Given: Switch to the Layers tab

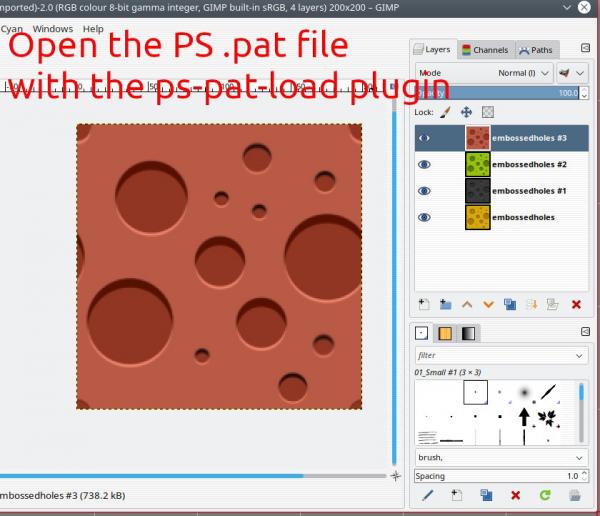Looking at the screenshot, I should click(x=433, y=49).
